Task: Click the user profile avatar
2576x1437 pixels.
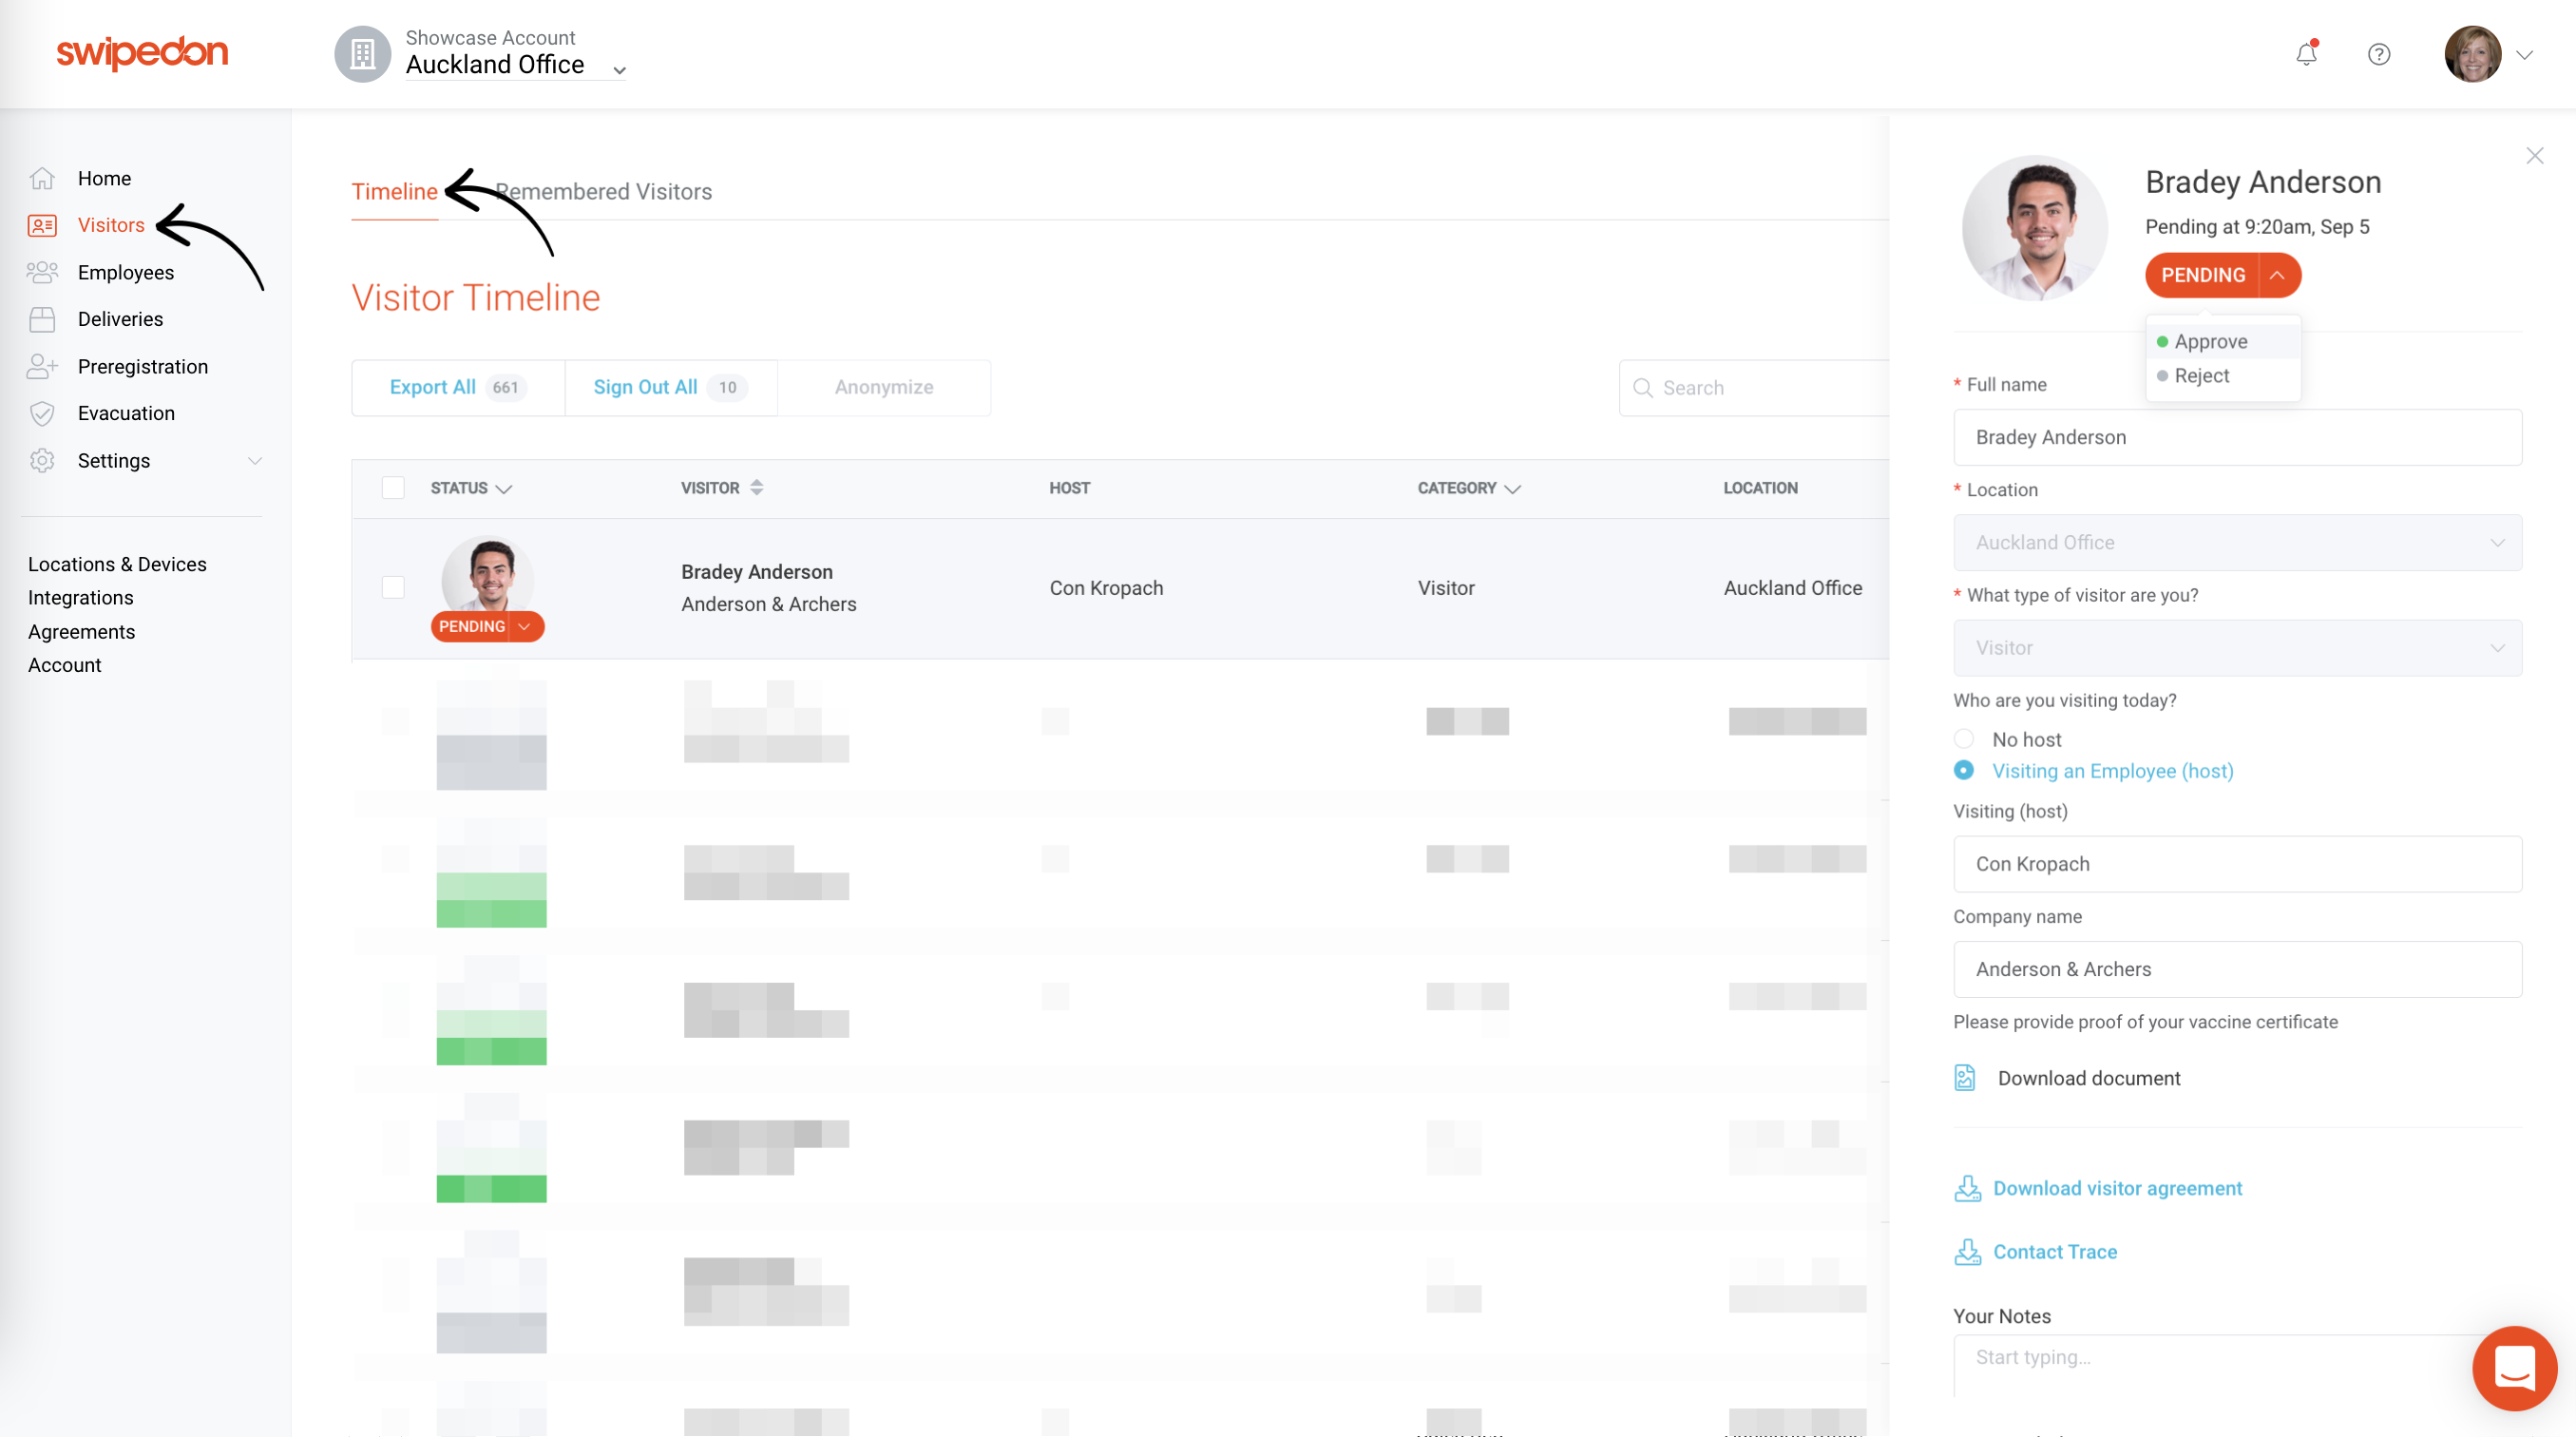Action: pyautogui.click(x=2472, y=54)
